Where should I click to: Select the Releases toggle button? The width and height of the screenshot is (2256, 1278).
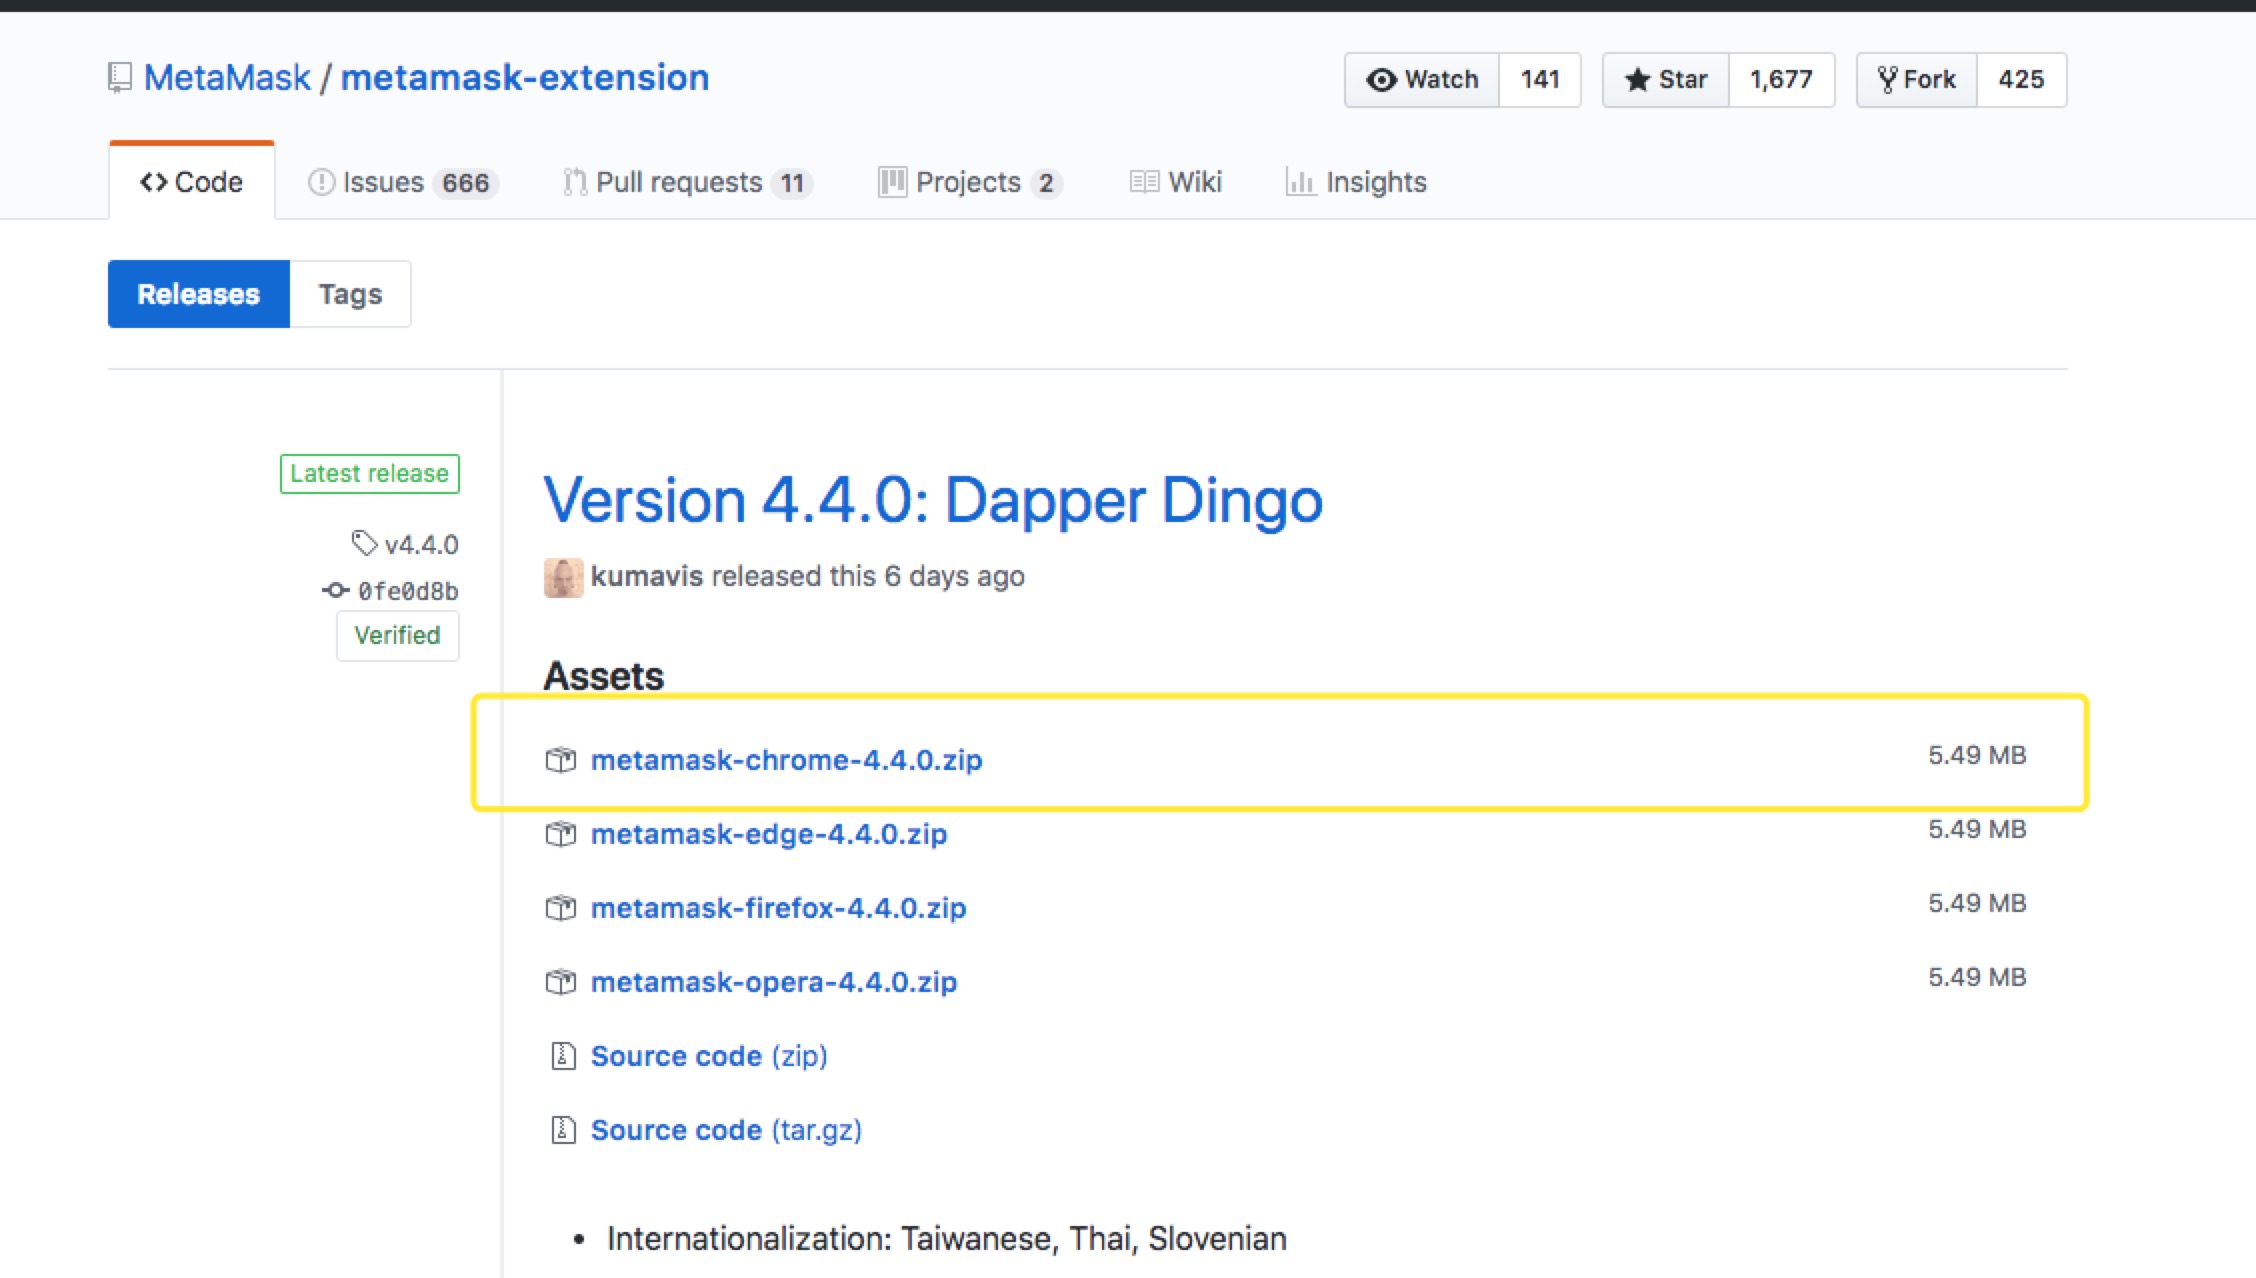pos(198,294)
